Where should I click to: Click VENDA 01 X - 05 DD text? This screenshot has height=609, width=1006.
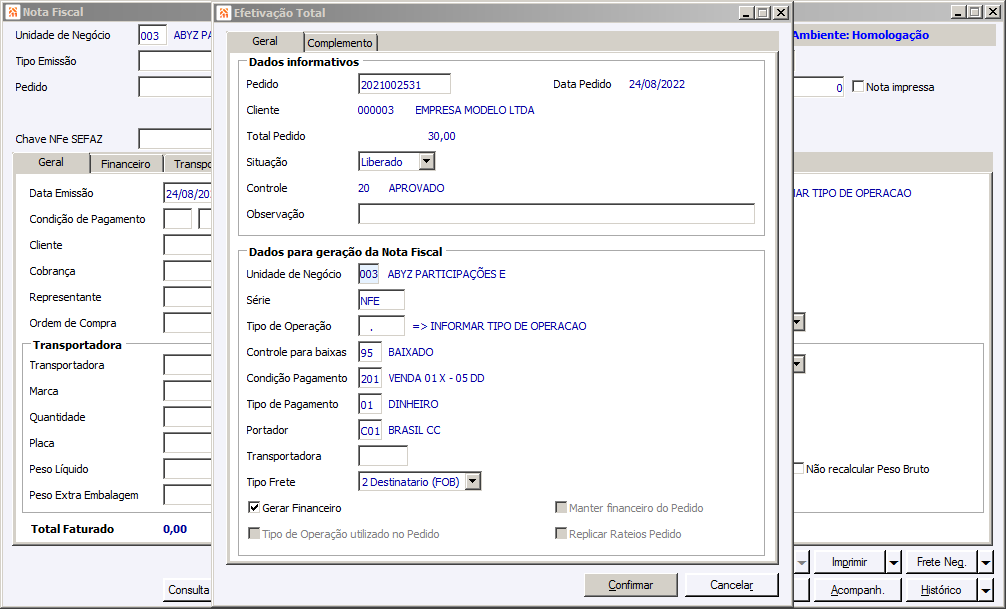tap(436, 378)
